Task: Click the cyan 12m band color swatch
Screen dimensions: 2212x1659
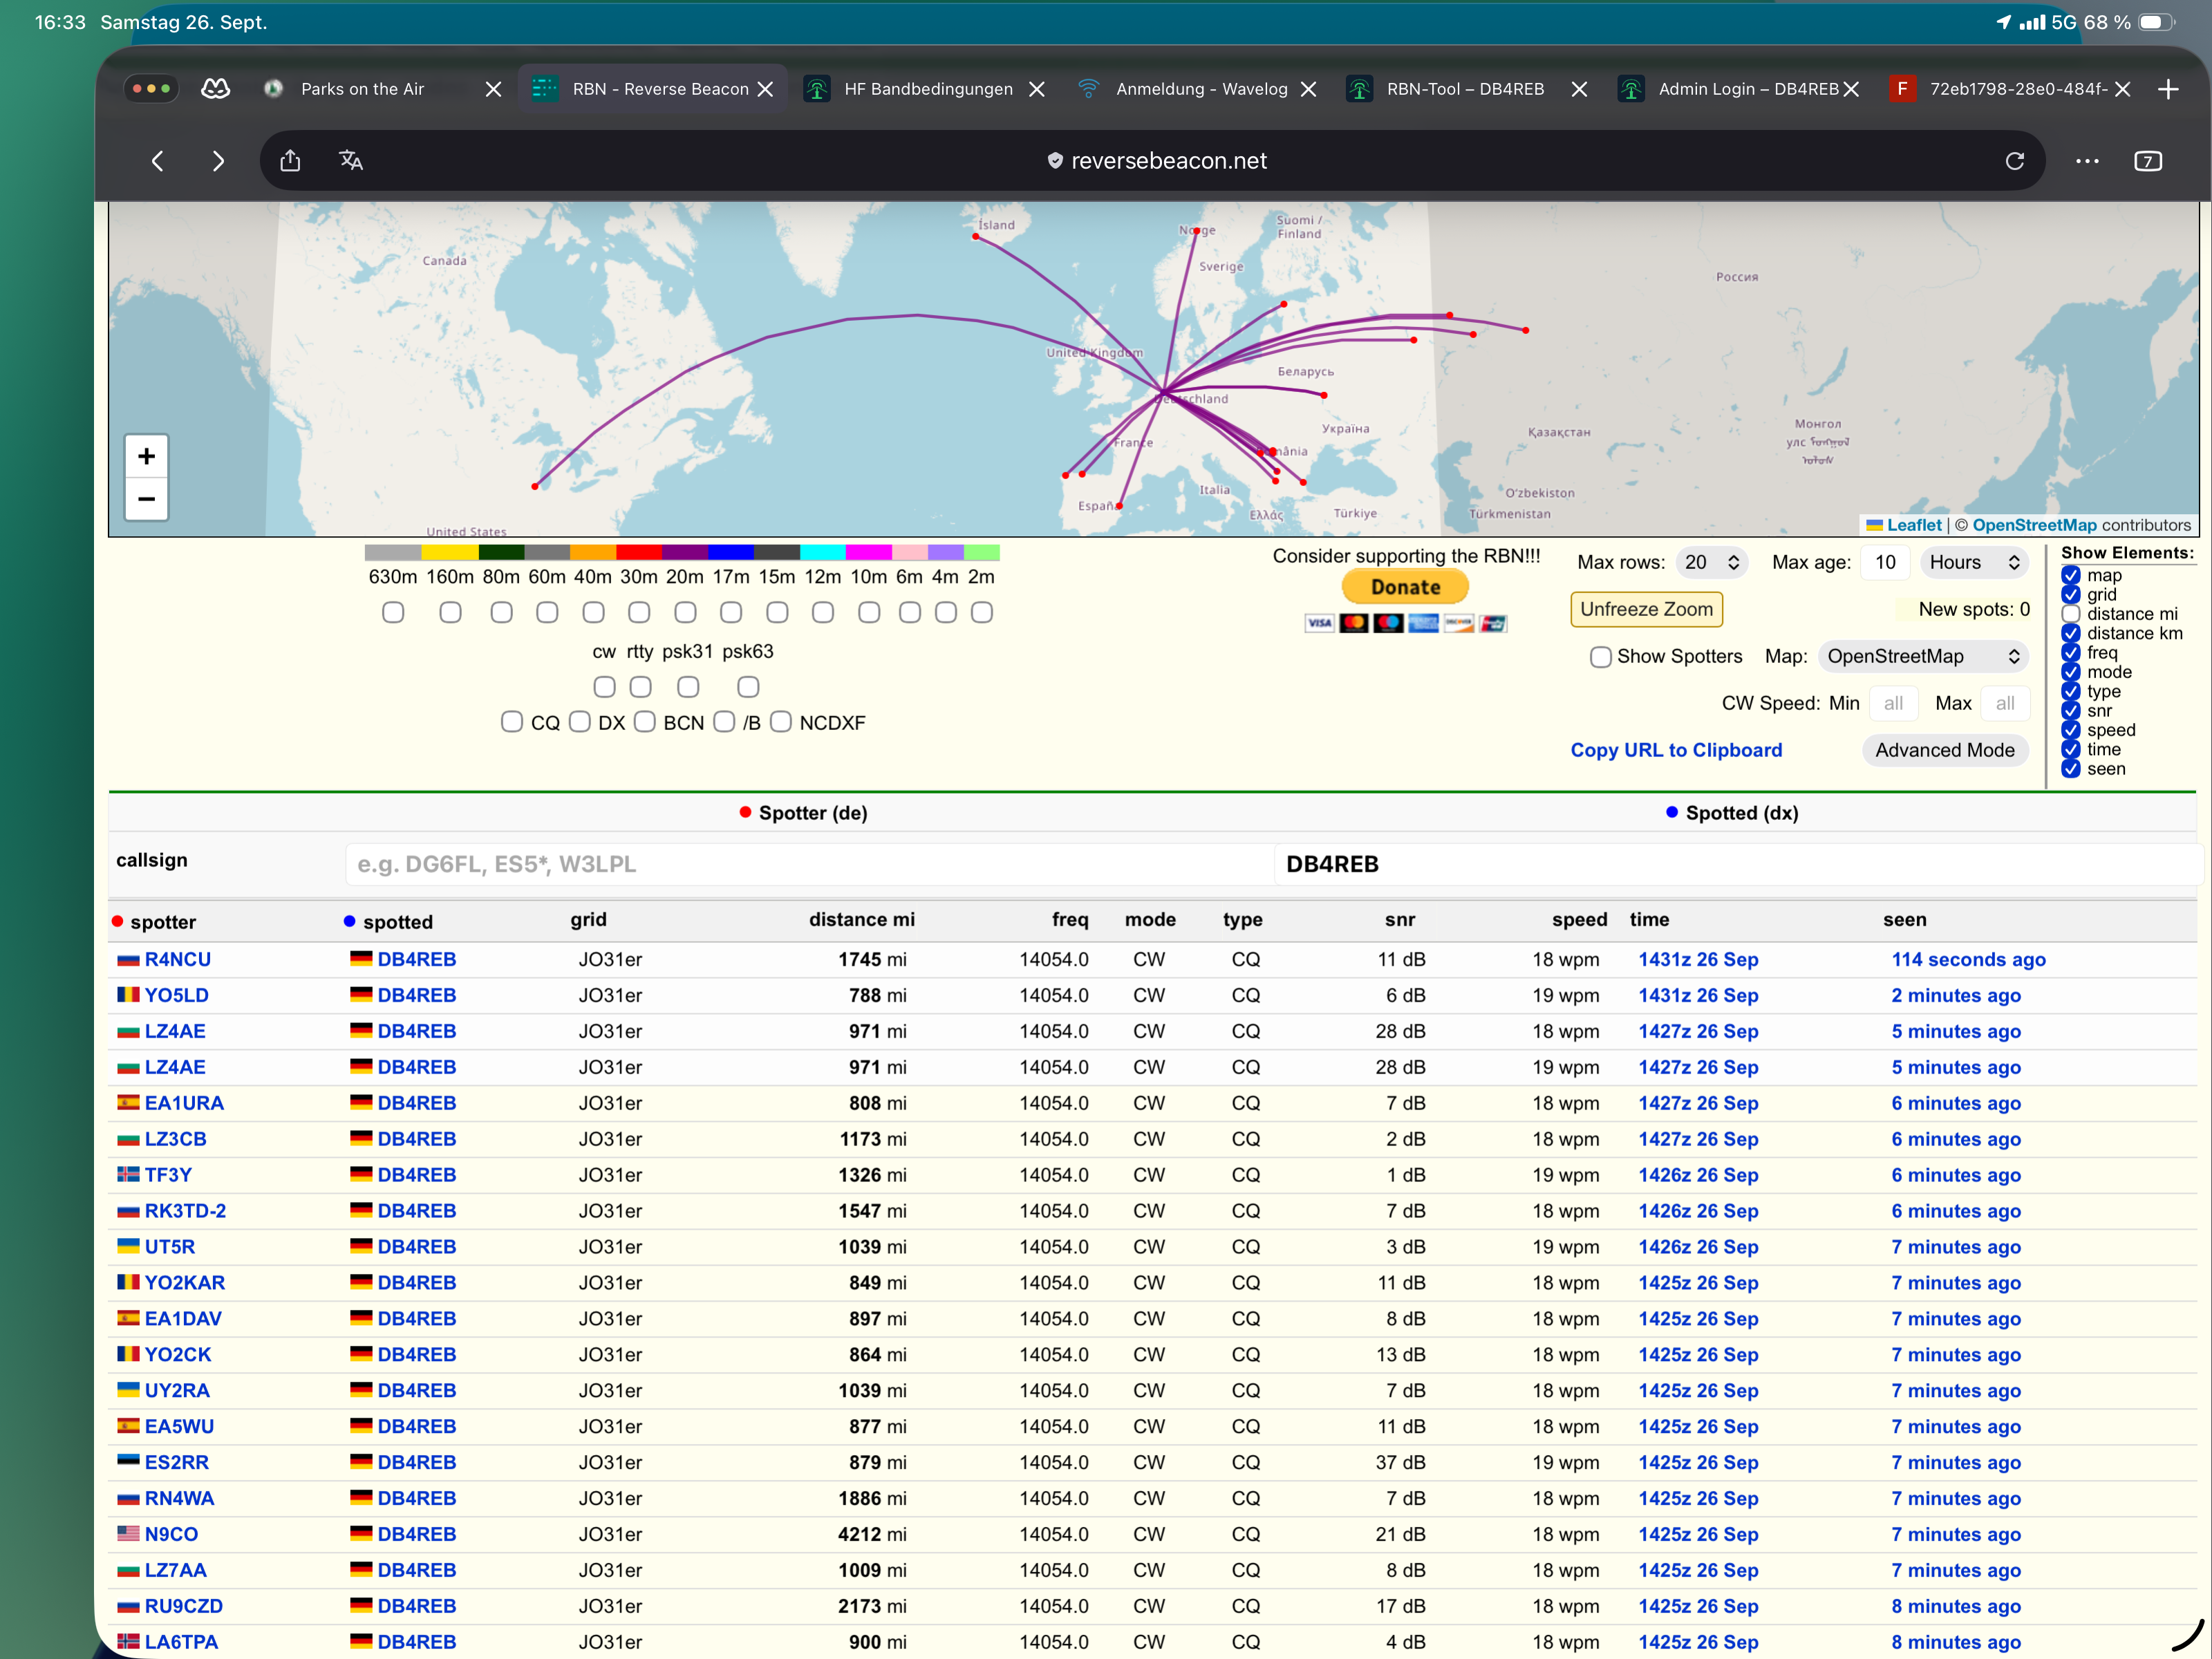Action: 823,552
